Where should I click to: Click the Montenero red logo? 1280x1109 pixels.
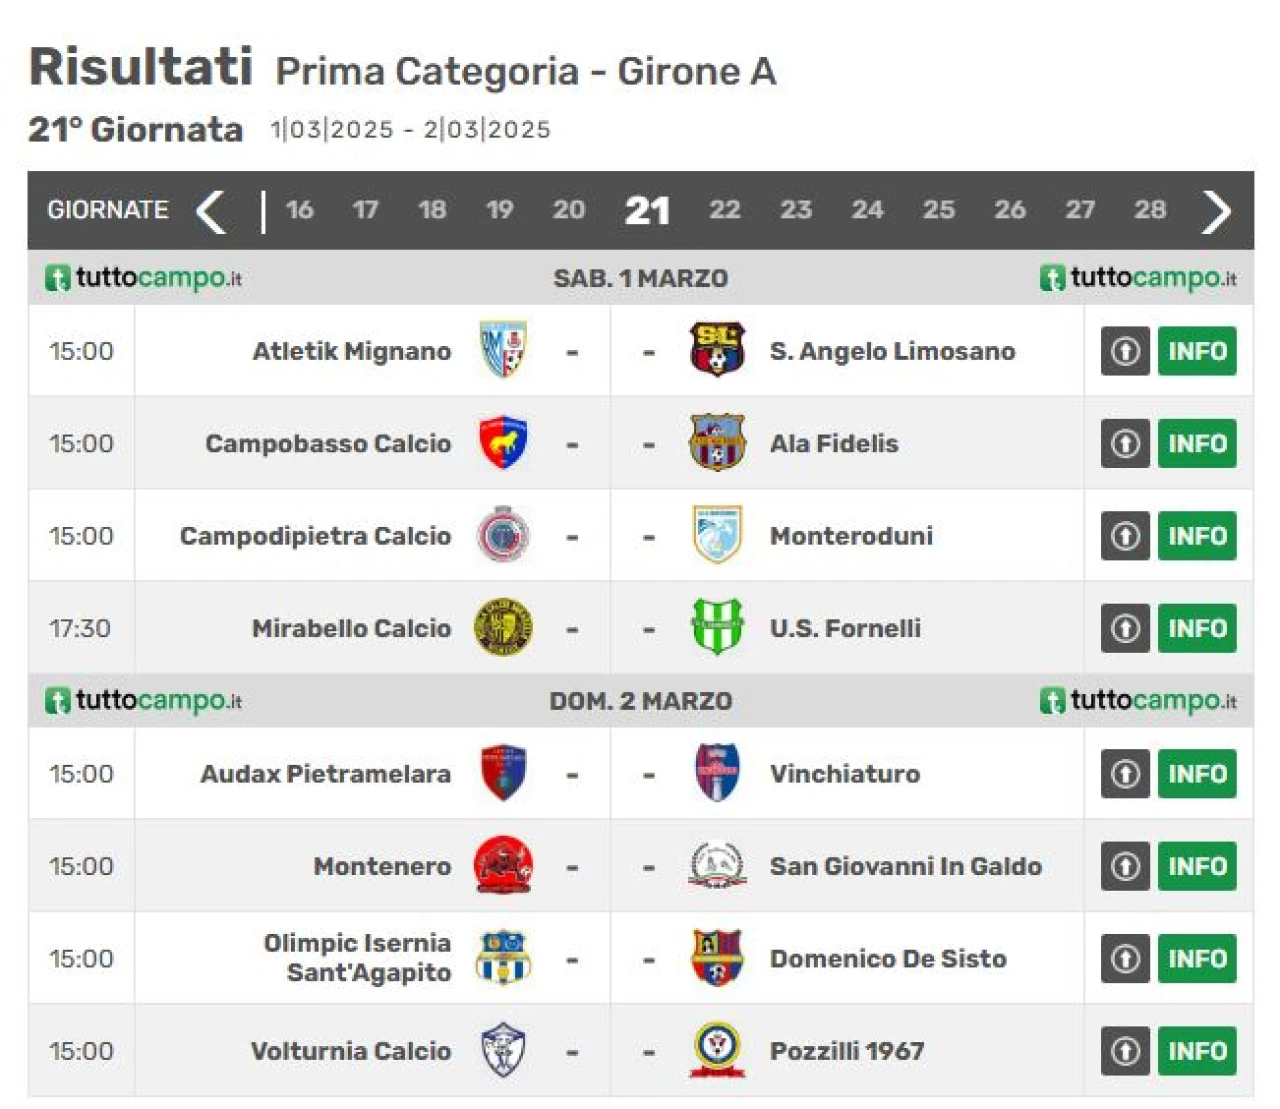[x=503, y=865]
